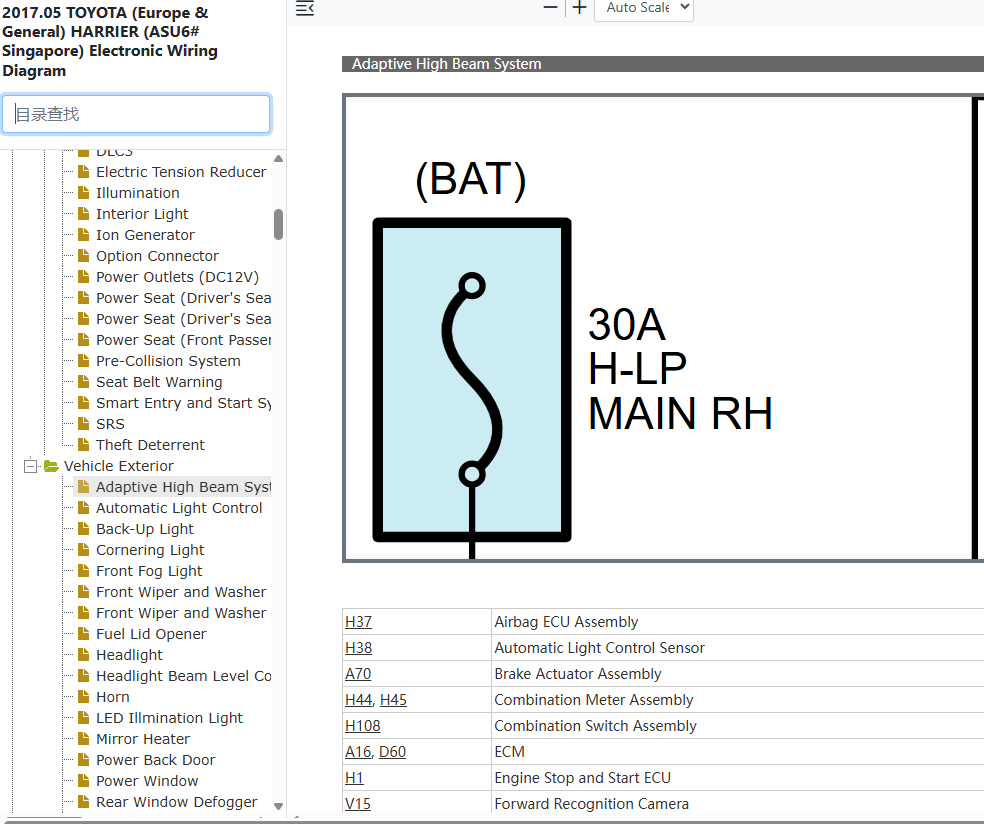984x824 pixels.
Task: Open the A16 connector link
Action: tap(358, 752)
